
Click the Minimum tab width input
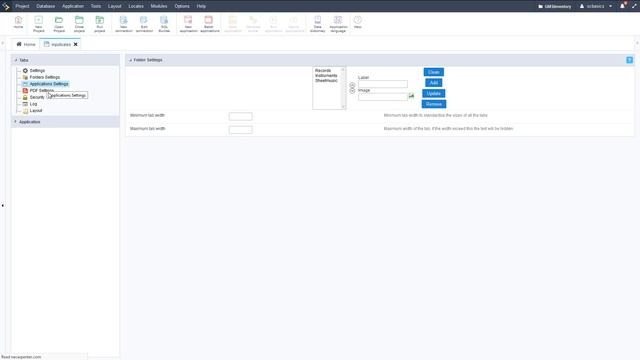[x=240, y=116]
